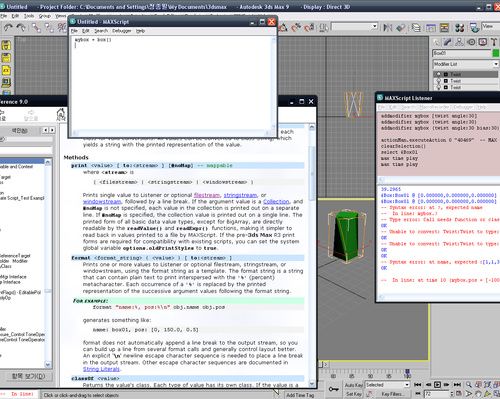Image resolution: width=500 pixels, height=399 pixels.
Task: Expand the second Twist modifier plus box
Action: click(x=446, y=81)
